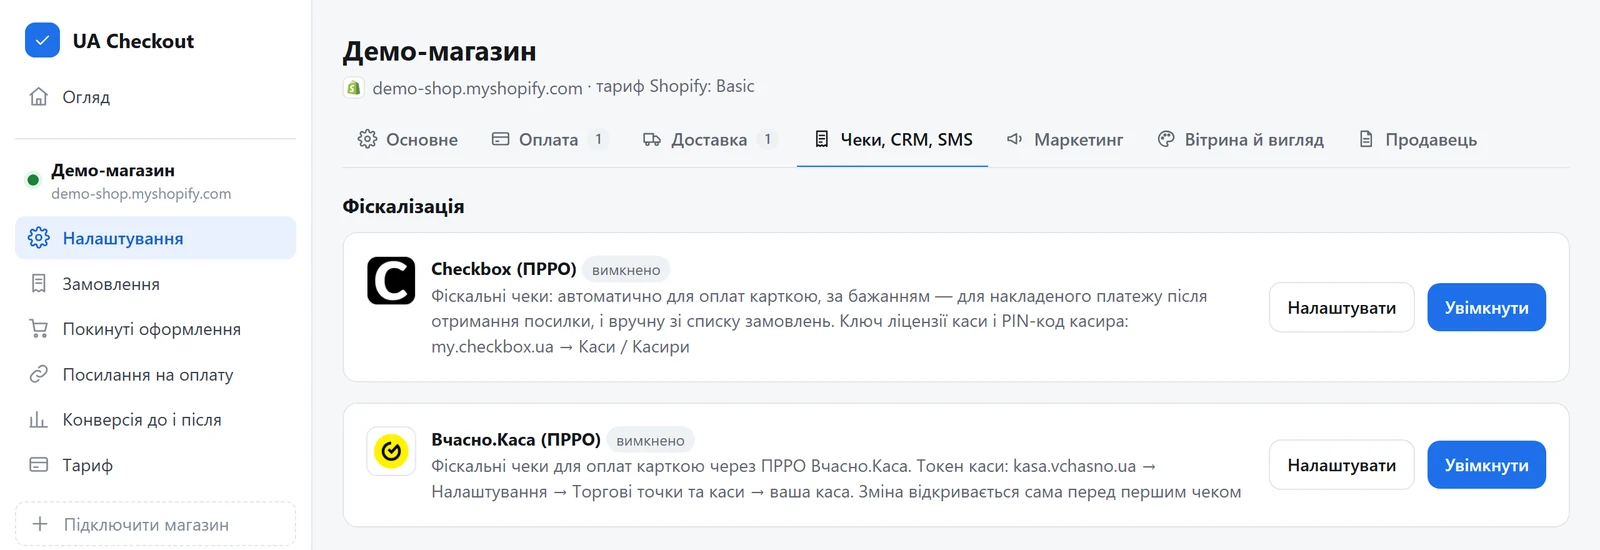Click the megaphone icon on Маркетинг tab
Image resolution: width=1600 pixels, height=550 pixels.
(1015, 139)
